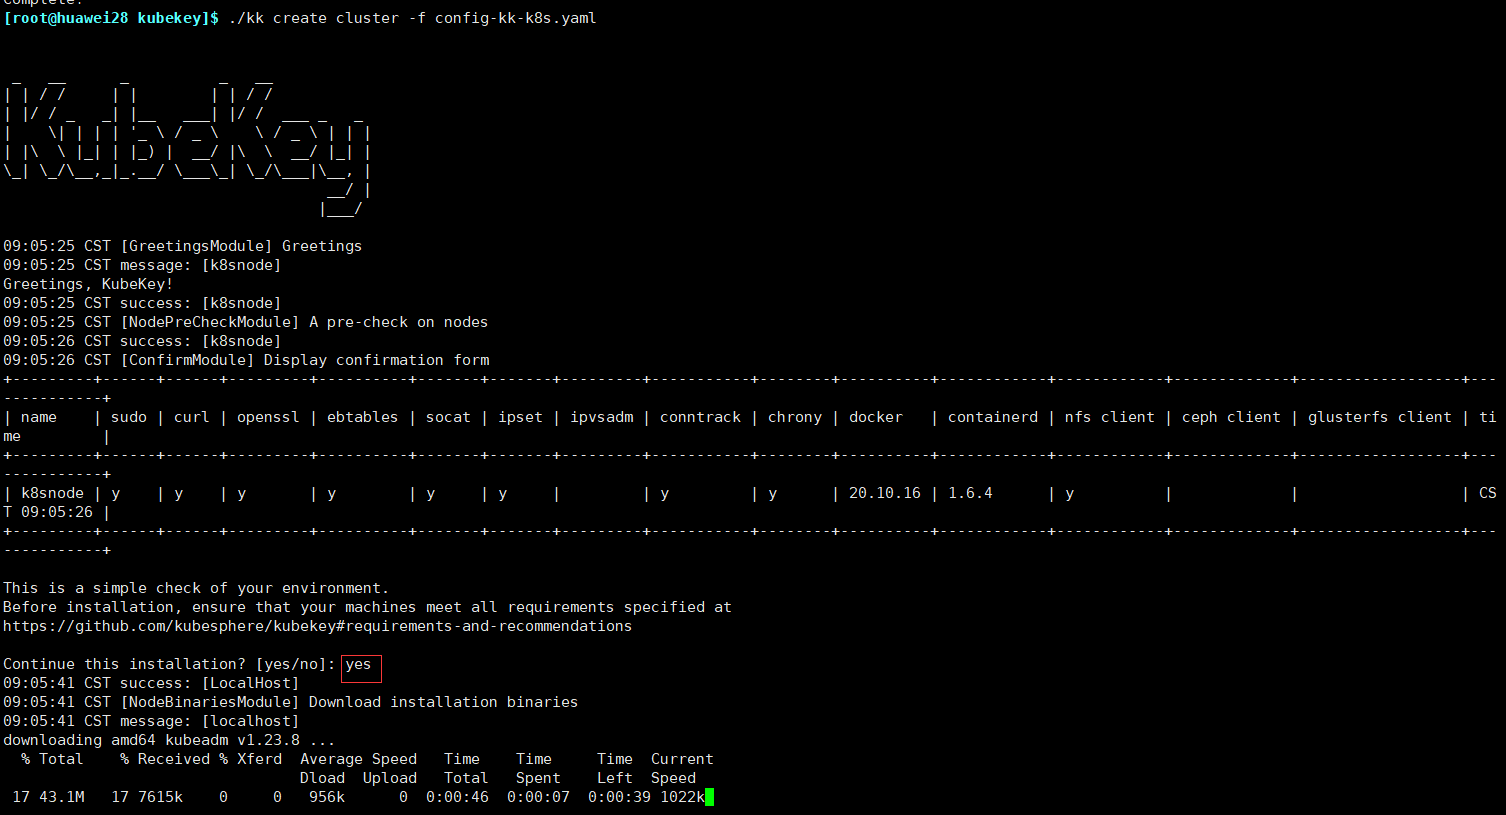Viewport: 1506px width, 815px height.
Task: Click the 'T 09:05:26' wrapped time value
Action: coord(48,512)
